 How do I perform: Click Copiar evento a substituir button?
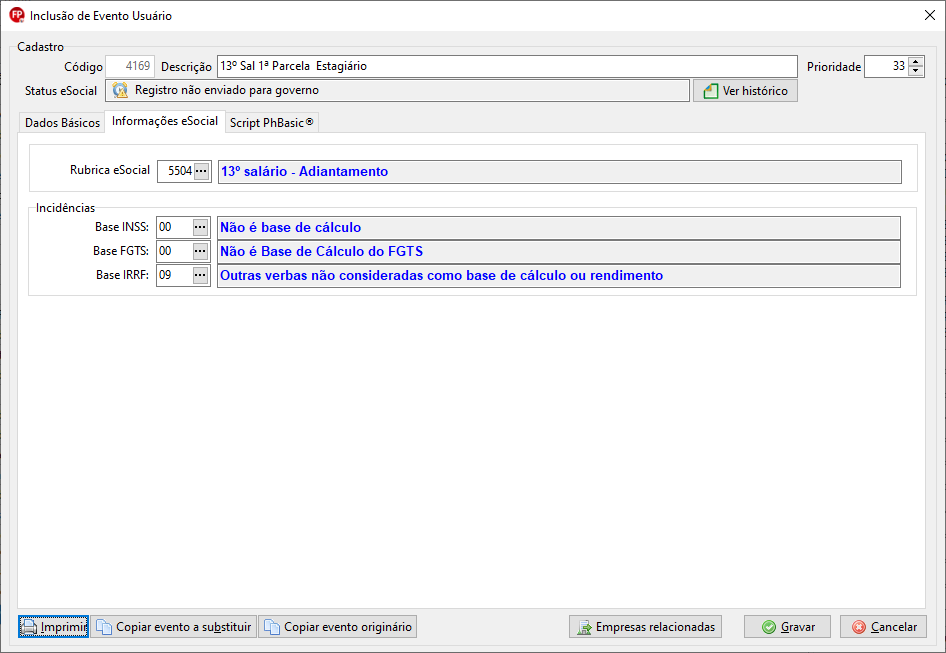pos(174,627)
